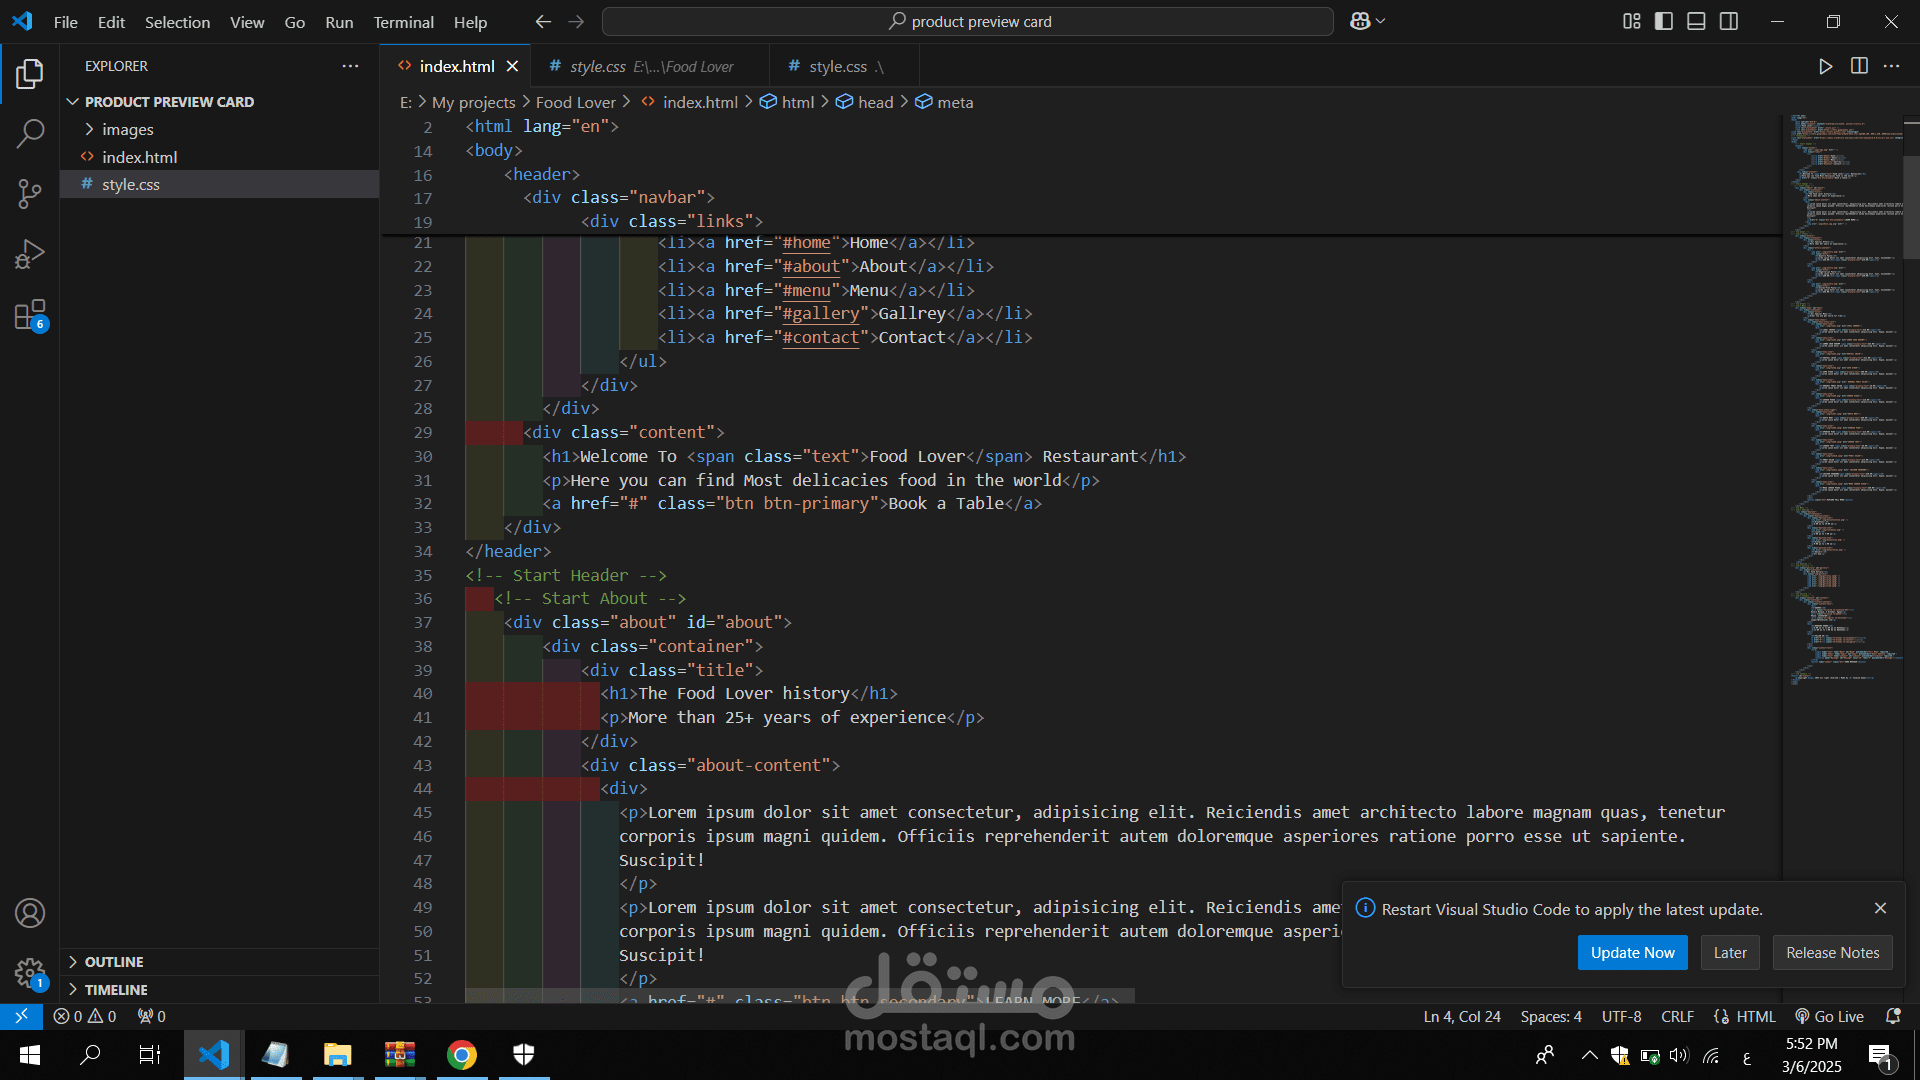Toggle the primary side bar visibility
Image resolution: width=1920 pixels, height=1080 pixels.
click(x=1664, y=21)
